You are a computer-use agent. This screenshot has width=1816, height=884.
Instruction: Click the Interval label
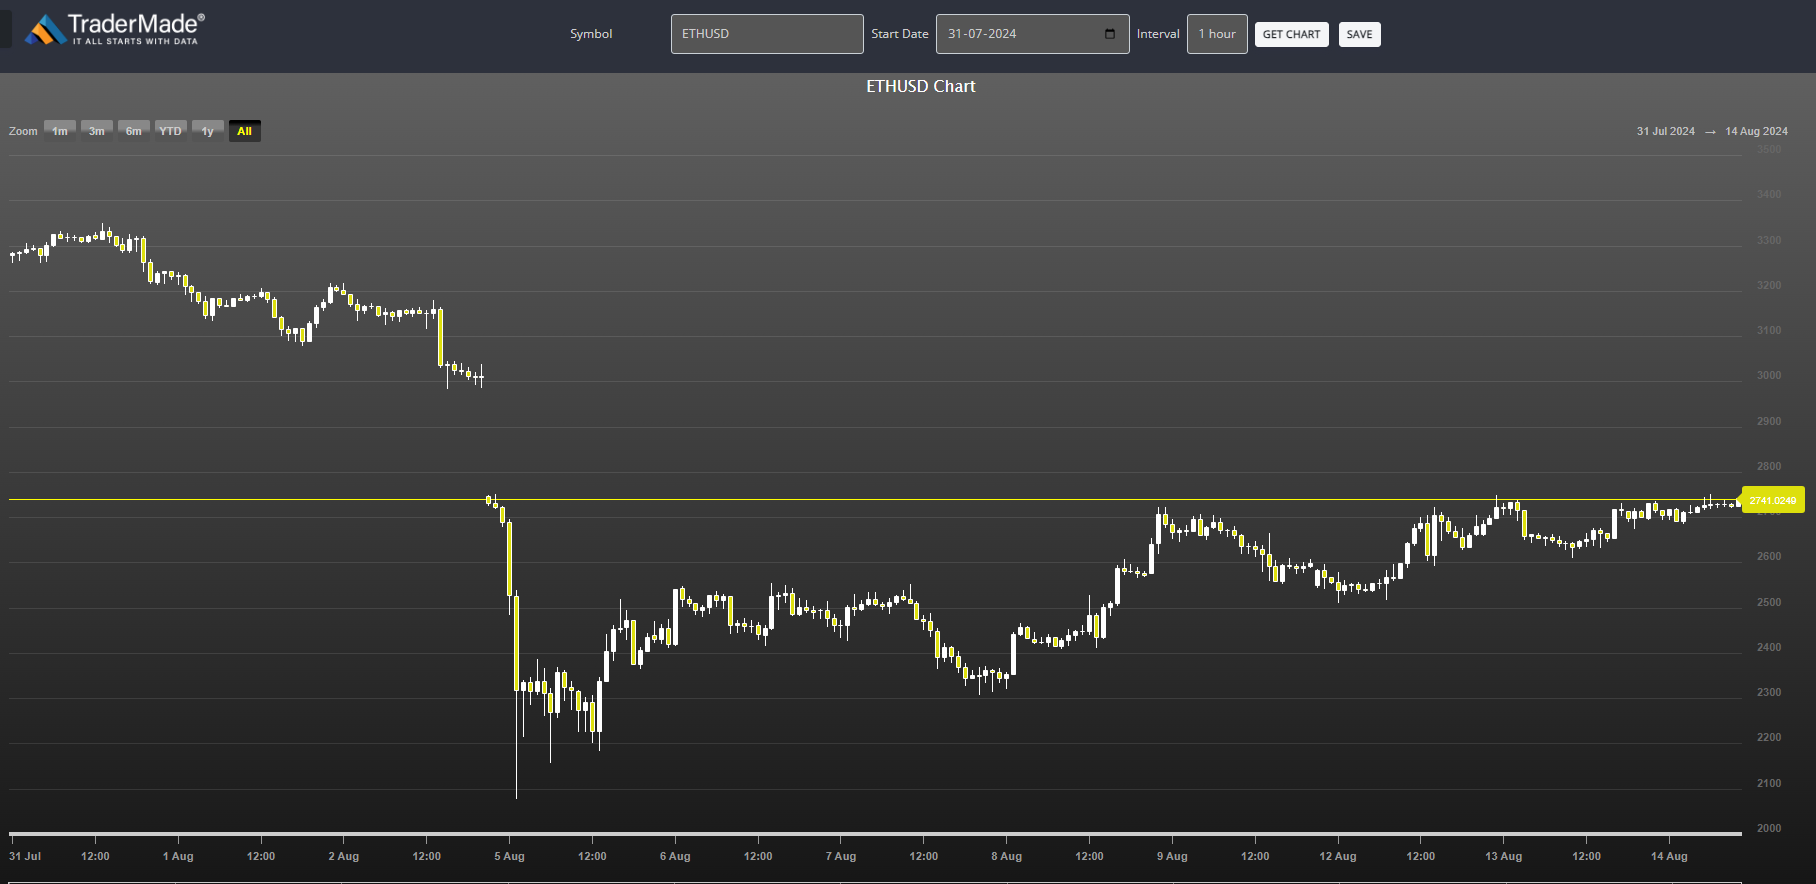[1158, 34]
